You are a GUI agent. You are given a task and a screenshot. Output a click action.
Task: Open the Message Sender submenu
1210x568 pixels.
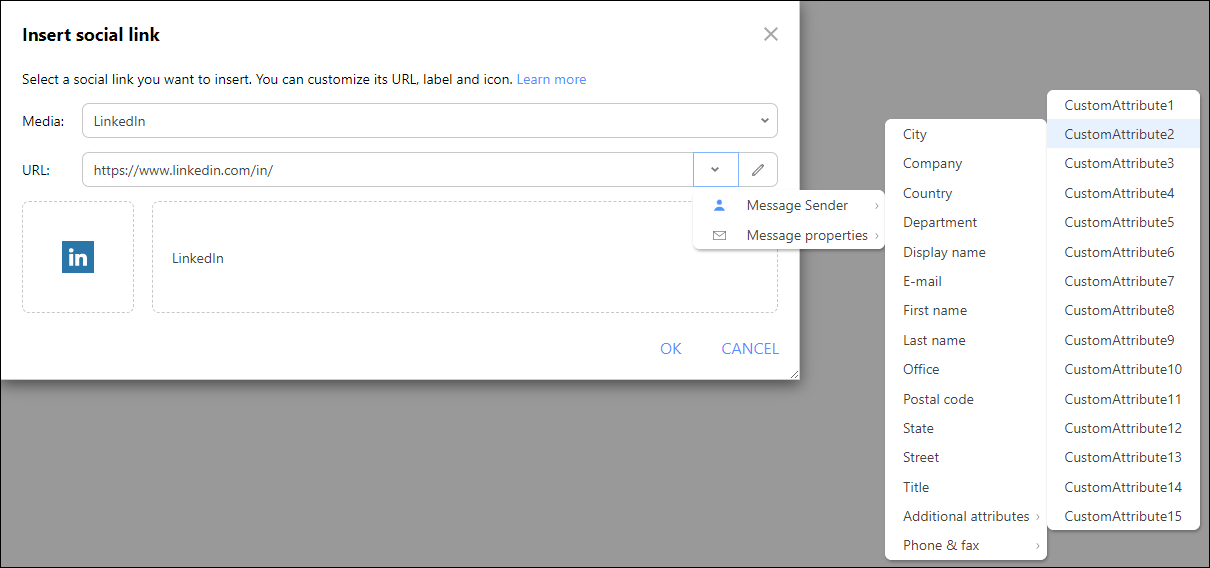click(789, 205)
